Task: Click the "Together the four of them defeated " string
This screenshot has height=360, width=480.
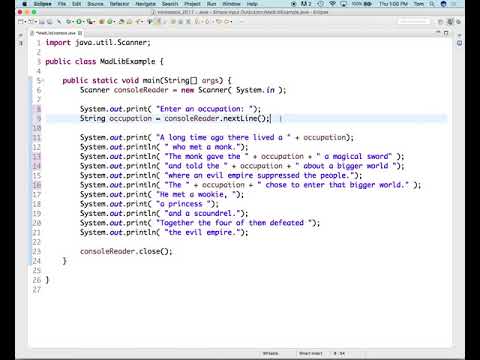Action: [234, 223]
